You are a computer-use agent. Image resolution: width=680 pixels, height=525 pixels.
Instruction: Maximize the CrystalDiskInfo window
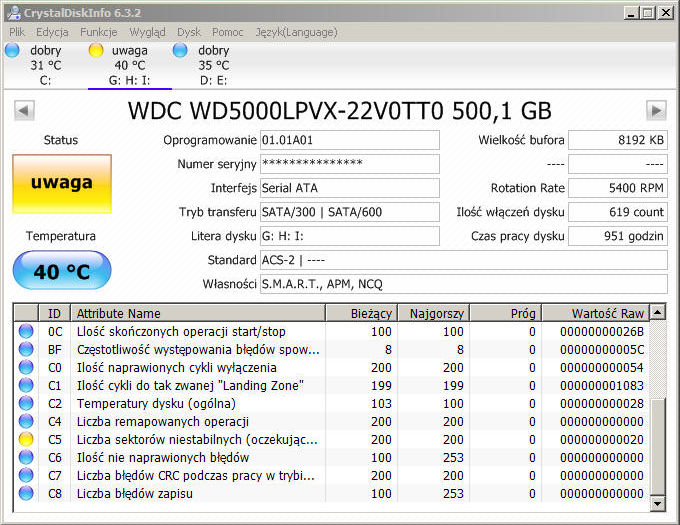tap(647, 13)
